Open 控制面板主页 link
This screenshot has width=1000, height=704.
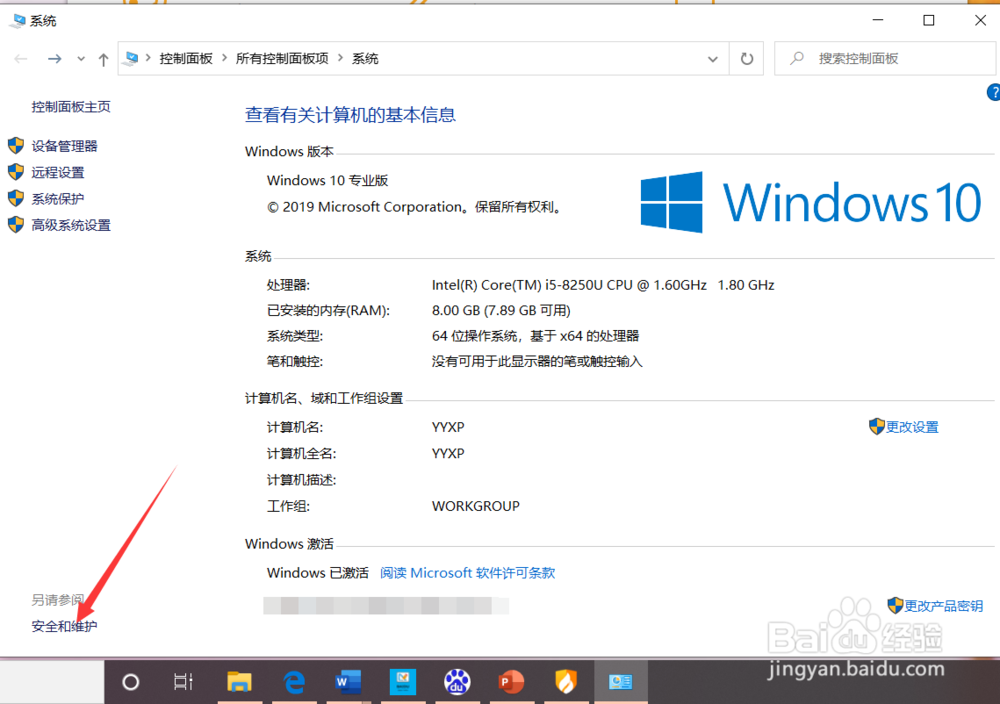[71, 106]
